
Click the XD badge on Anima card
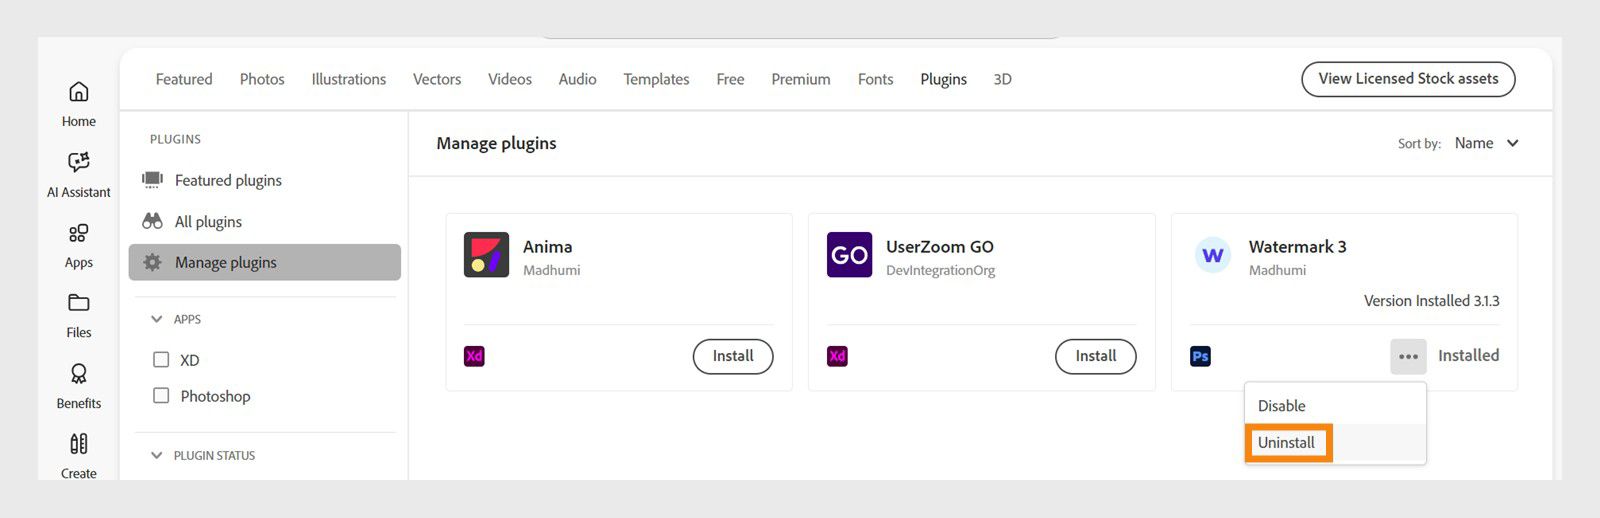point(474,356)
